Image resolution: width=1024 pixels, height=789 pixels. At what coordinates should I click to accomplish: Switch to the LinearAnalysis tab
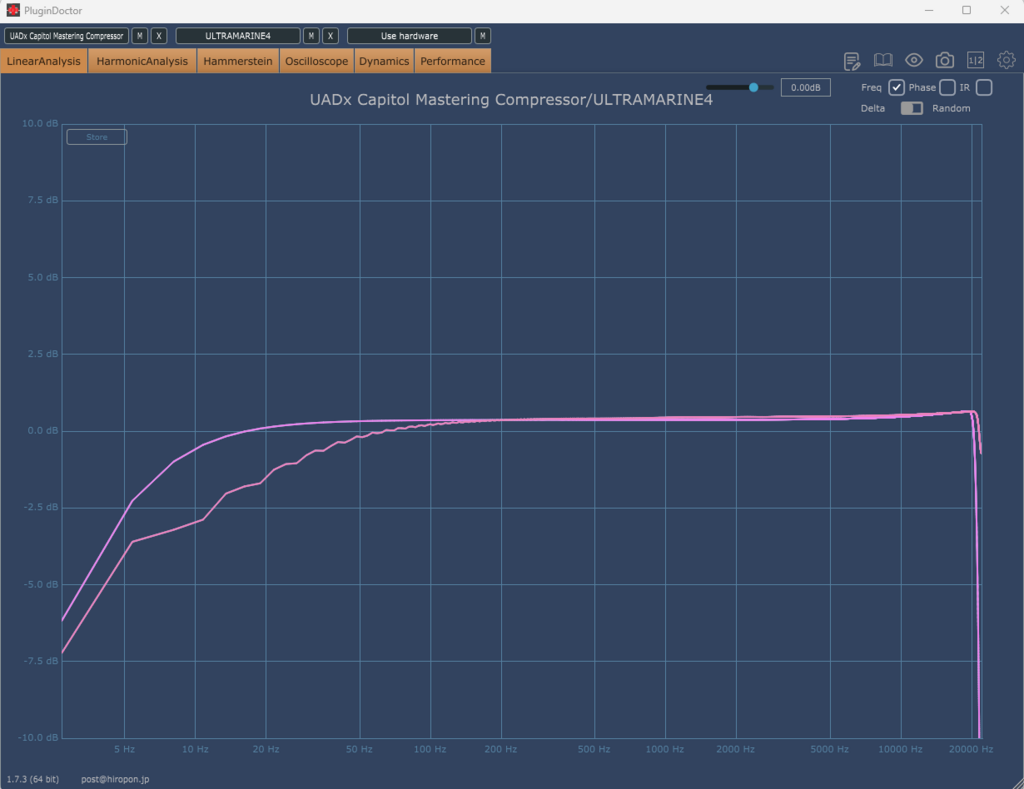(x=44, y=61)
